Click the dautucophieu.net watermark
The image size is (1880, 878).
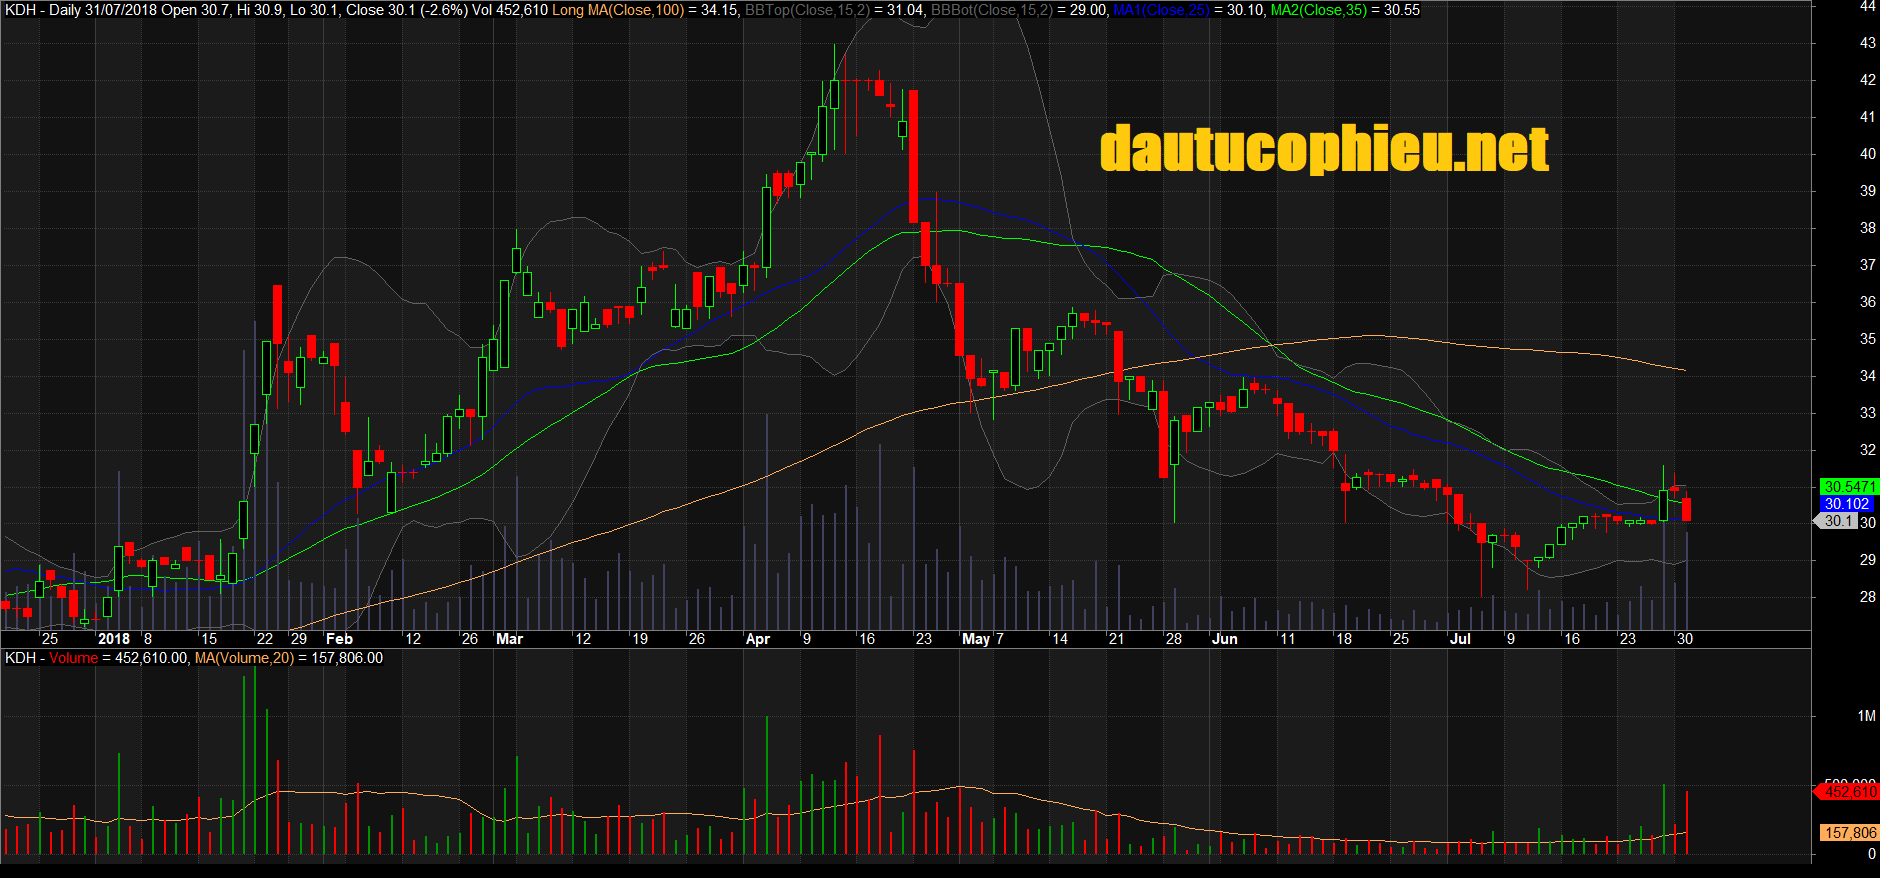point(1324,150)
